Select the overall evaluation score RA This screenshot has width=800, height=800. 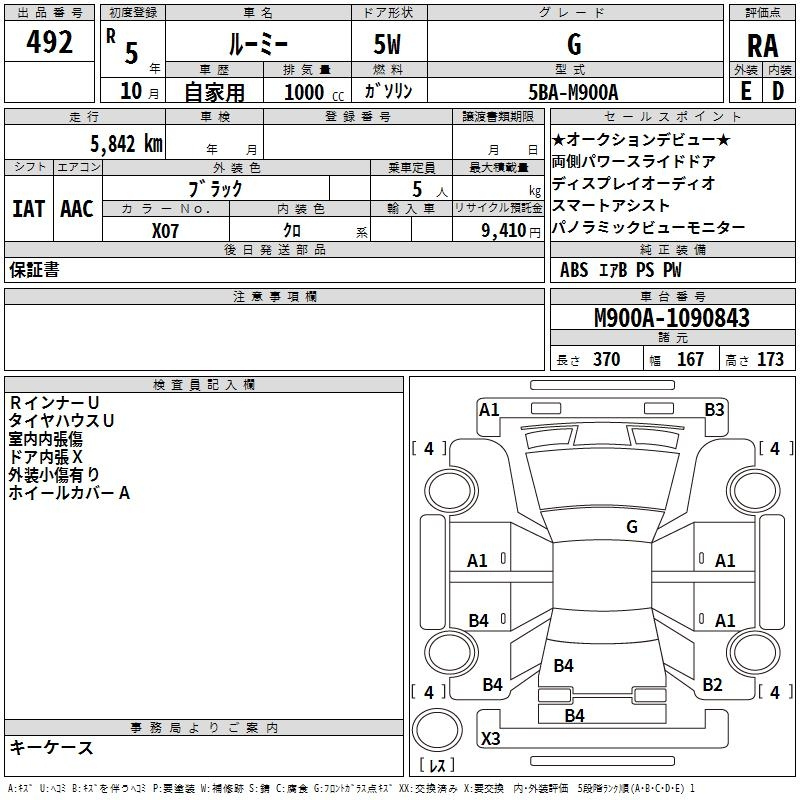point(762,46)
